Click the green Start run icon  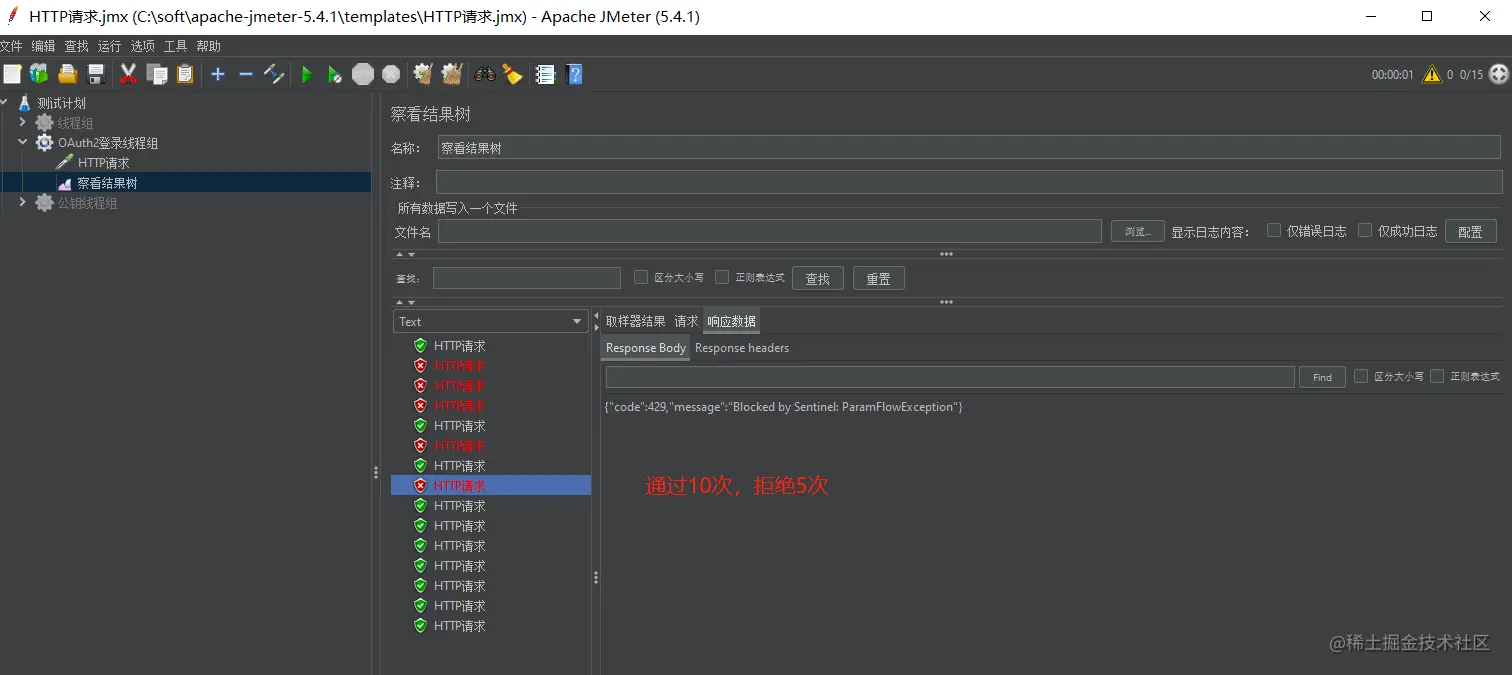(x=307, y=74)
